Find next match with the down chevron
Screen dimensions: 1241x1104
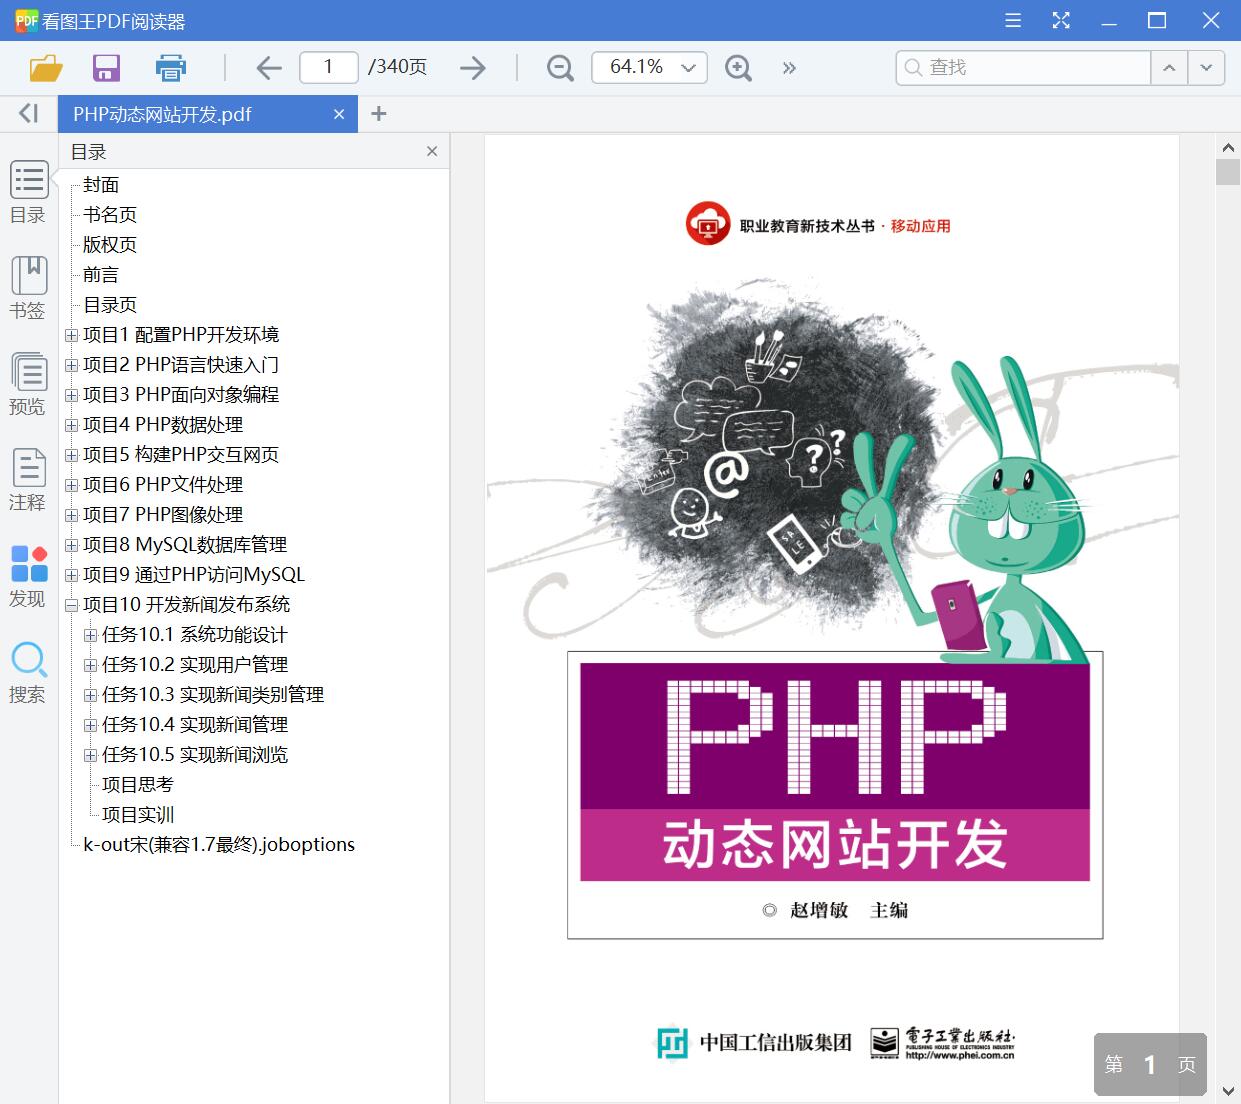click(1207, 67)
